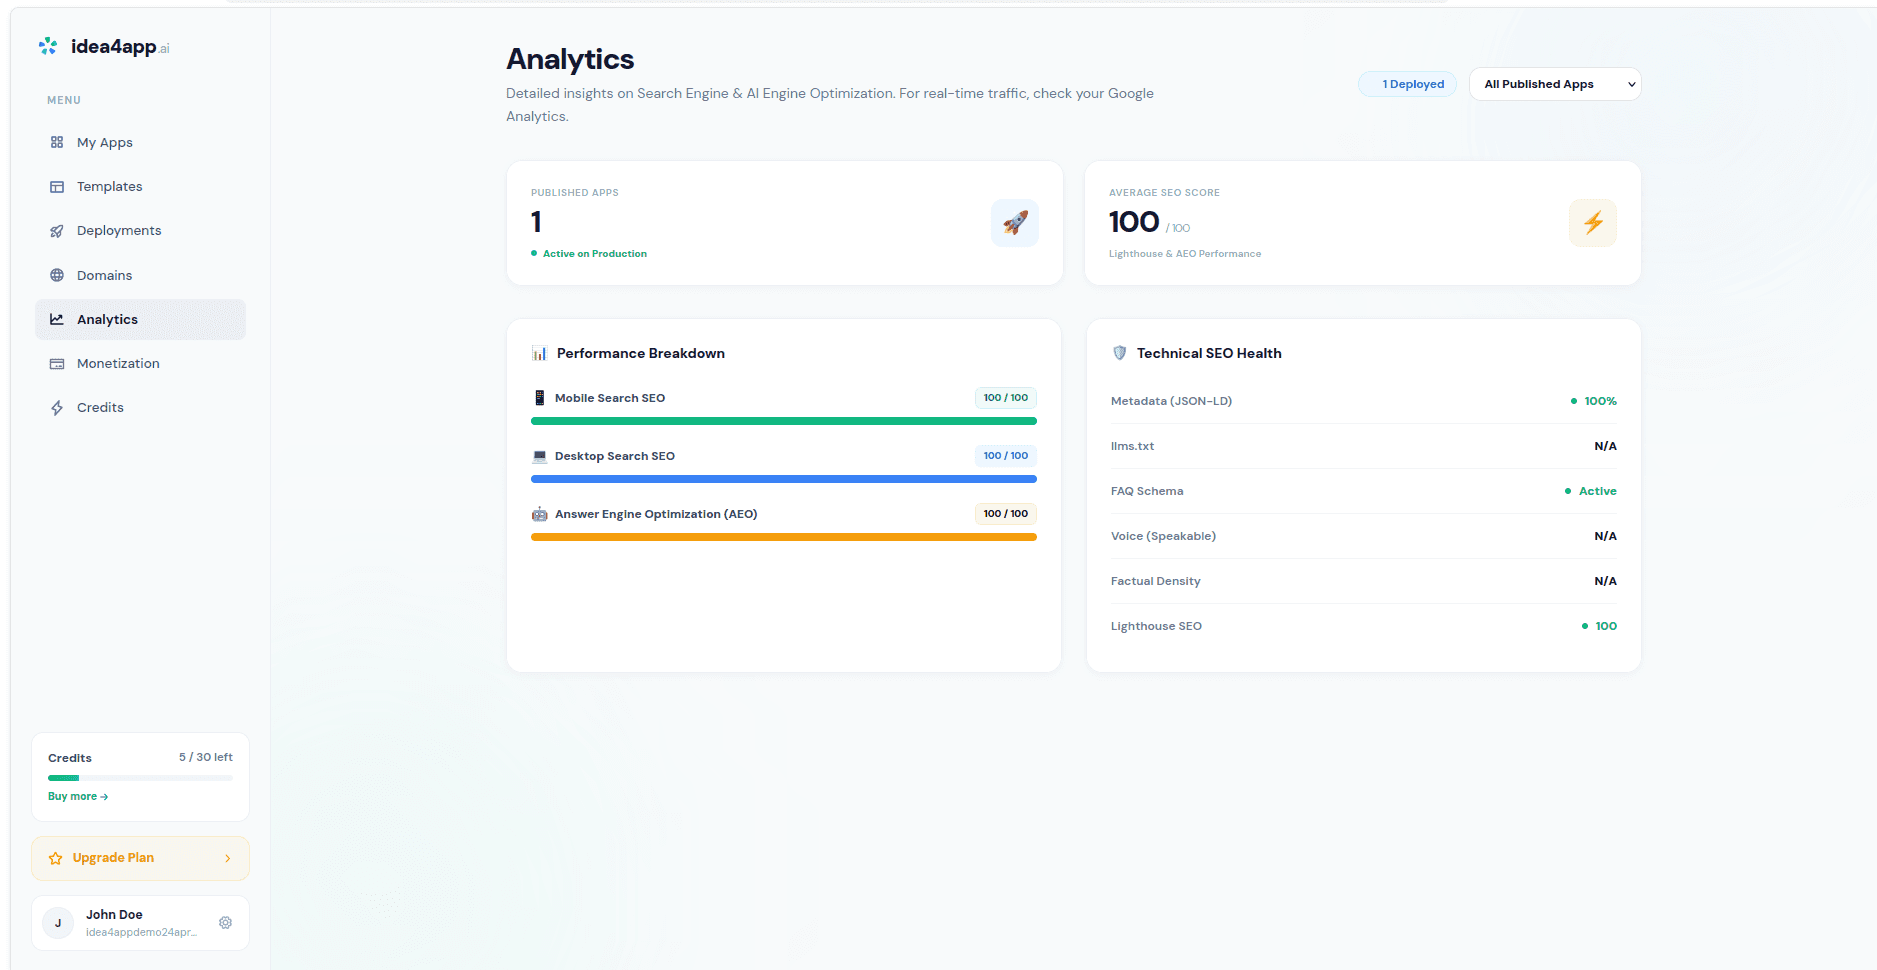Click the laptop icon beside Desktop Search SEO
The image size is (1877, 970).
540,456
